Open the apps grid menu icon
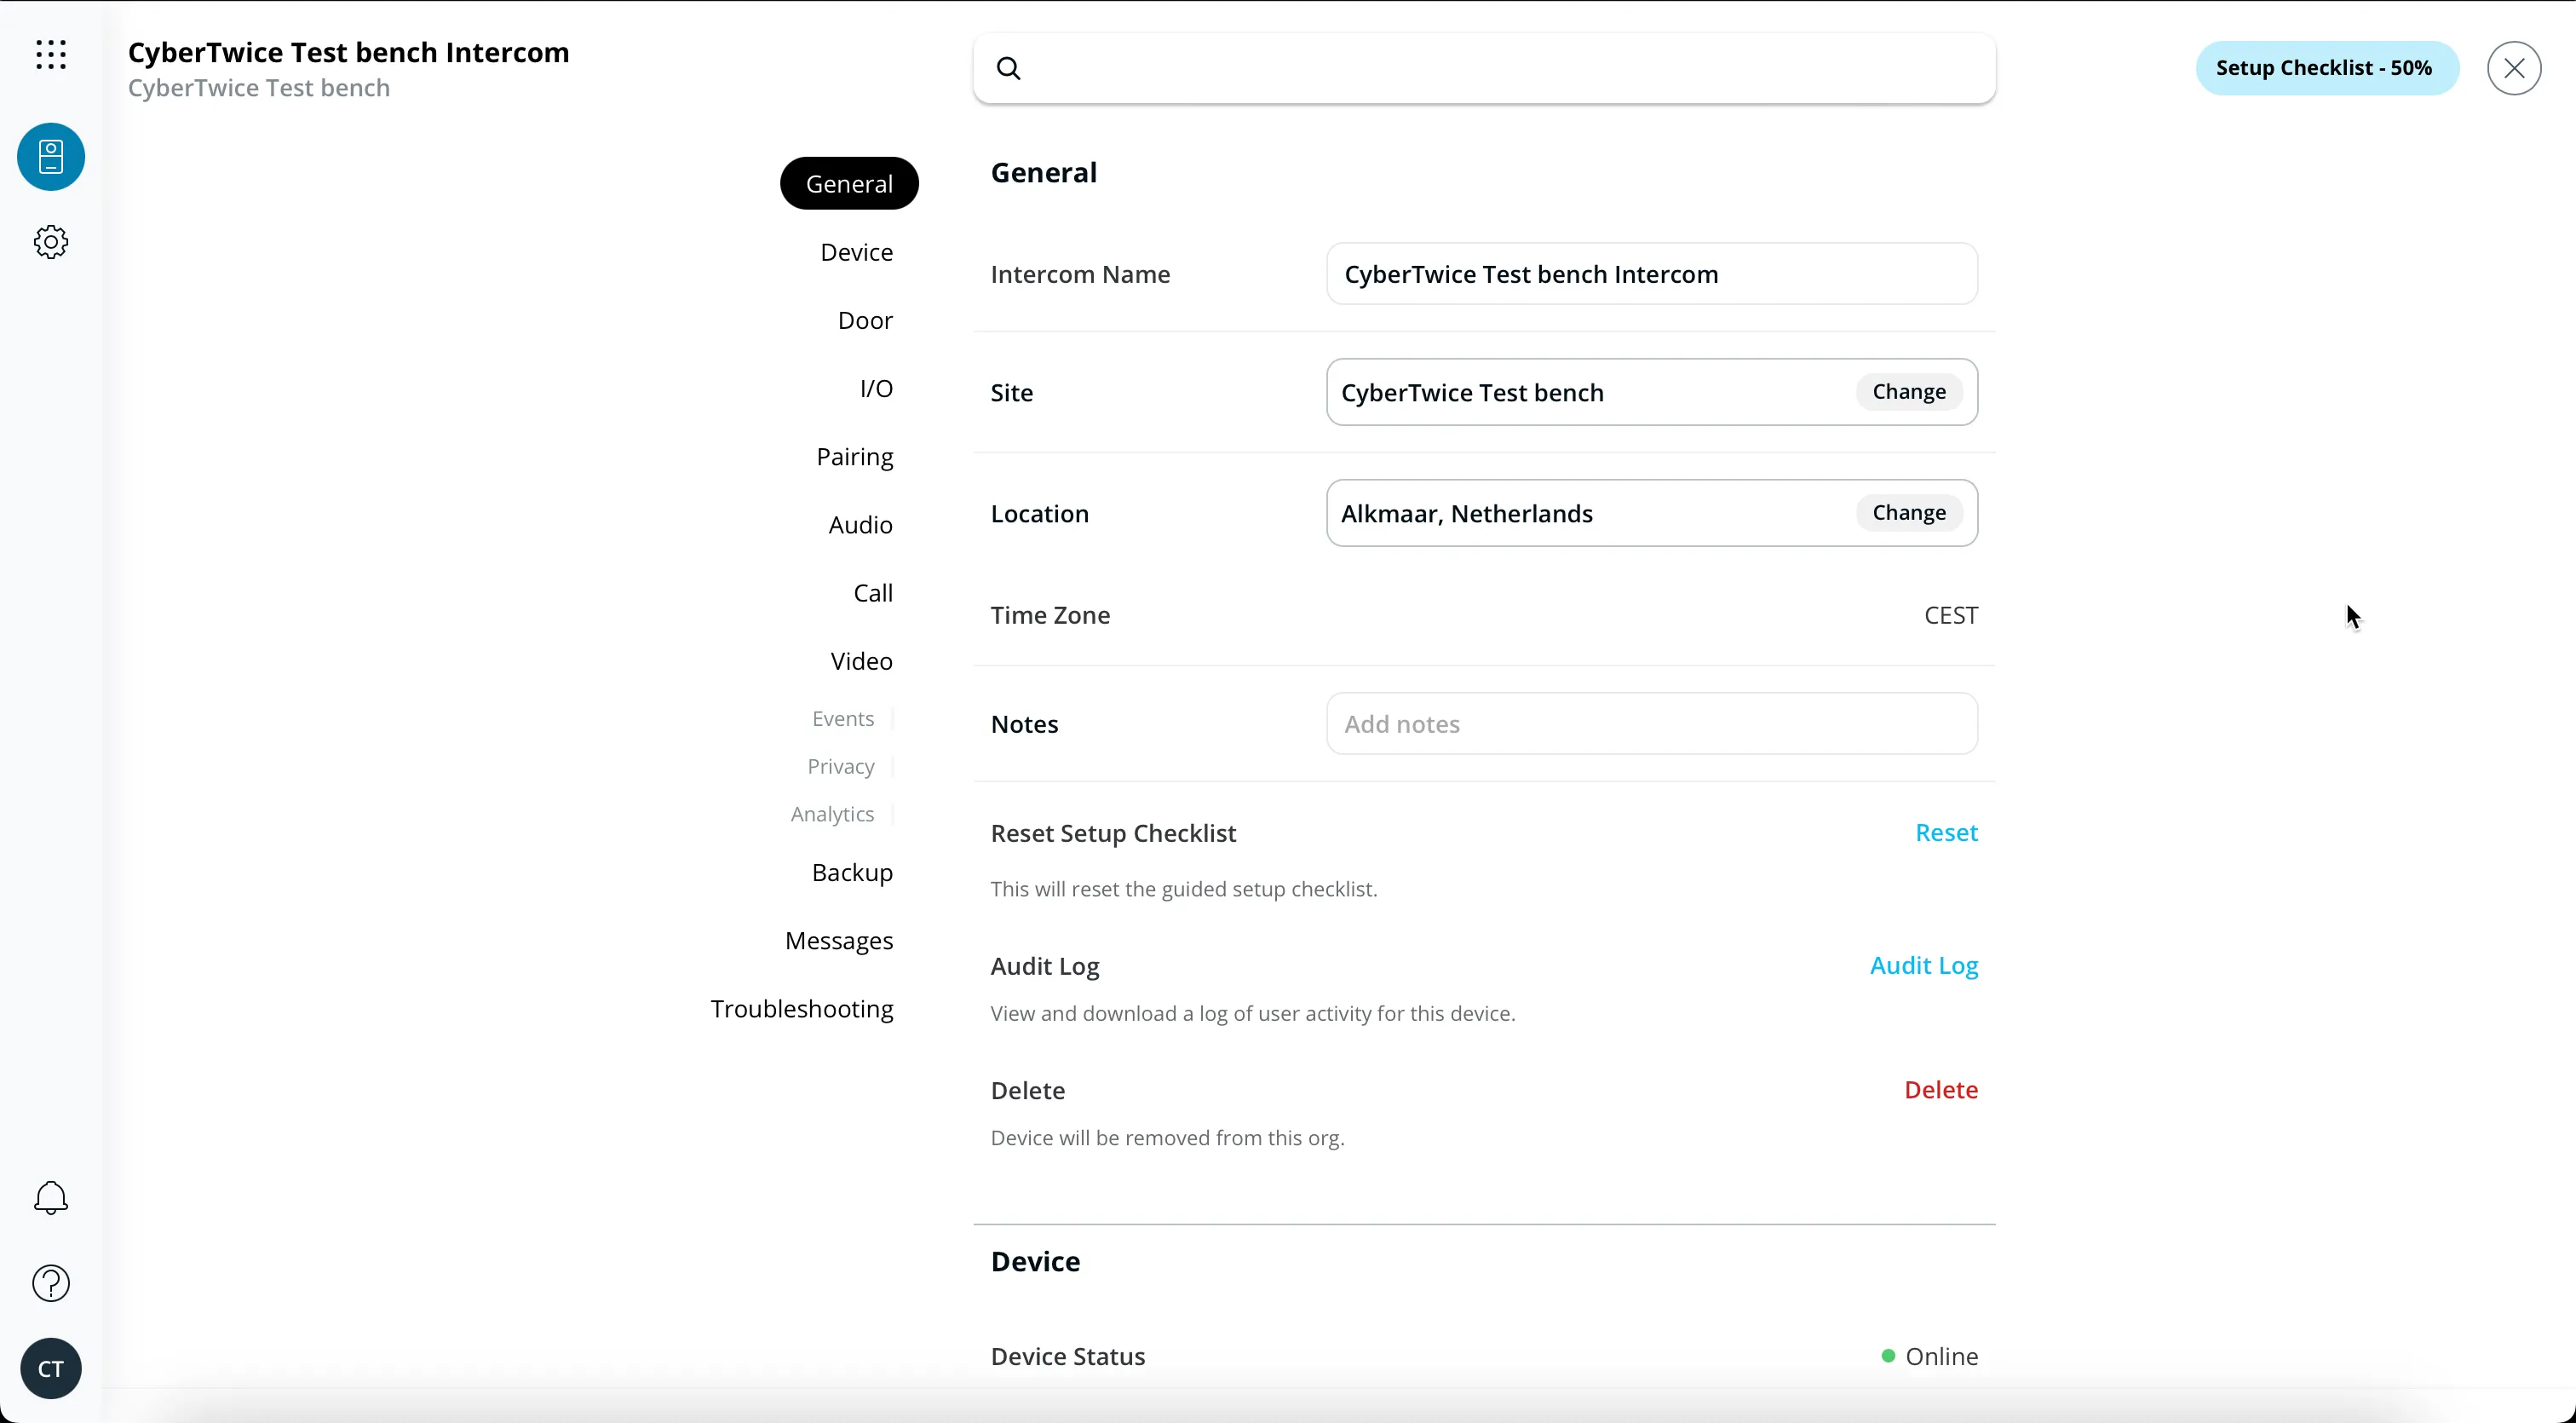The height and width of the screenshot is (1423, 2576). (x=51, y=54)
